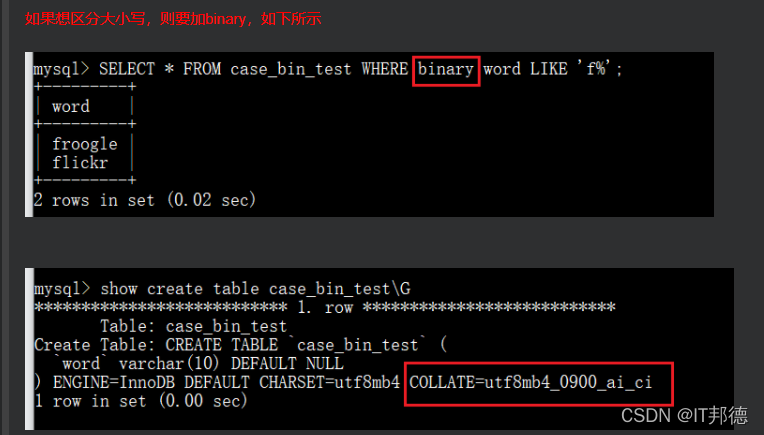Click the red-boxed binary keyword
Image resolution: width=764 pixels, height=435 pixels.
click(446, 71)
